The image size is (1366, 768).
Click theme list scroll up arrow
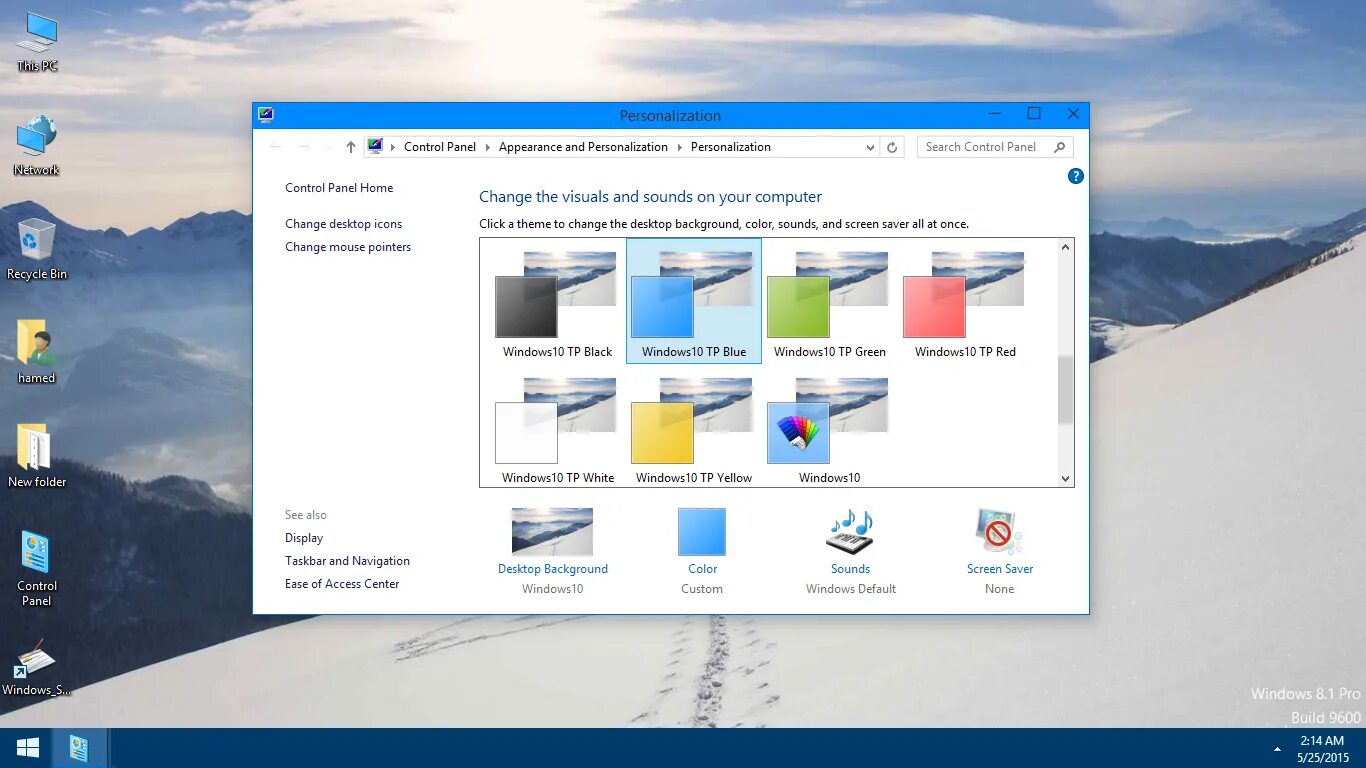click(1065, 247)
